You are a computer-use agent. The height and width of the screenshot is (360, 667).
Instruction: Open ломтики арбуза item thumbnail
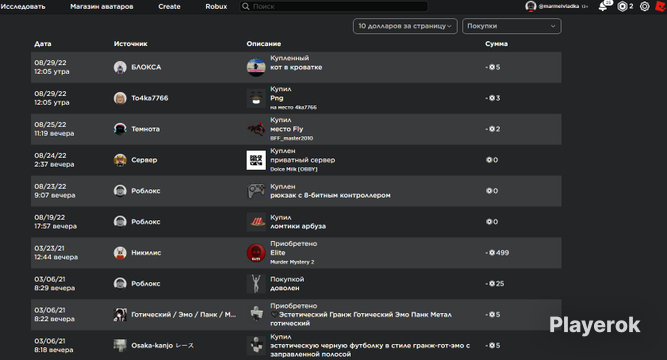[x=256, y=222]
